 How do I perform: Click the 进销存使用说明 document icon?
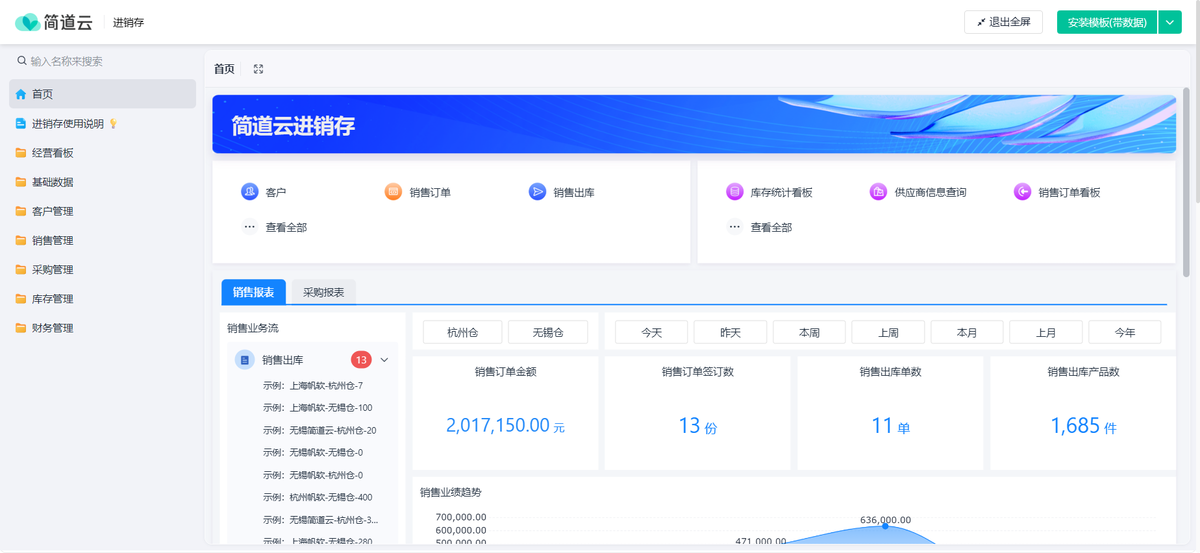(21, 124)
